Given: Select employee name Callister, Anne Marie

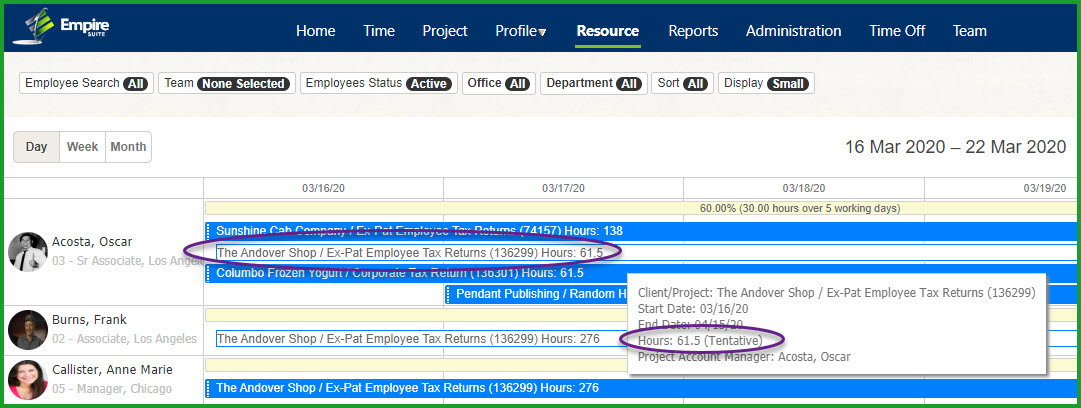Looking at the screenshot, I should coord(112,369).
